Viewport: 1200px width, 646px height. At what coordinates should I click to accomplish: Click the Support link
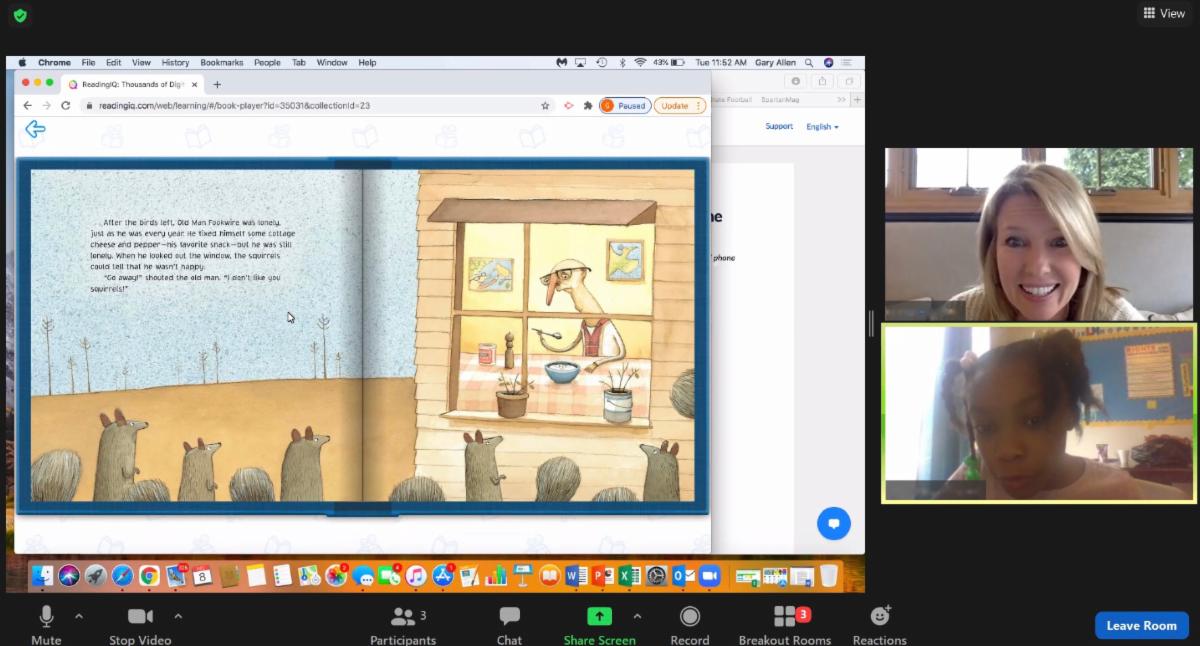click(x=779, y=127)
